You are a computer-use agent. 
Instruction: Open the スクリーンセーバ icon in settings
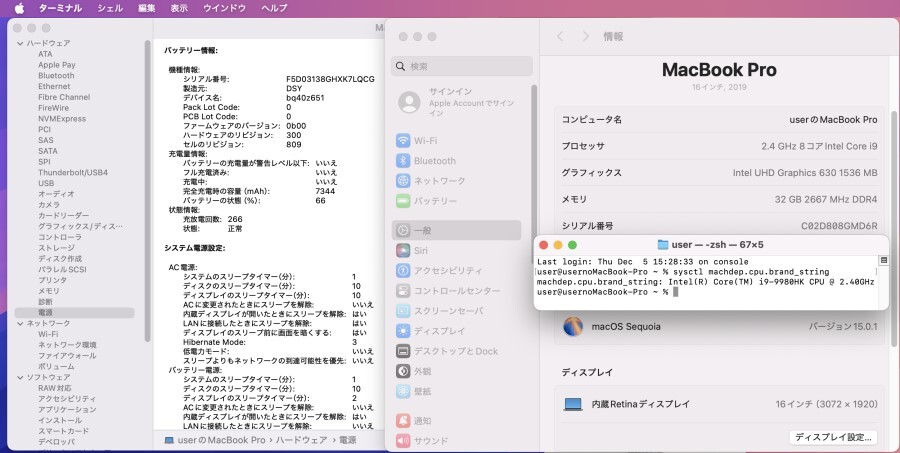(403, 311)
